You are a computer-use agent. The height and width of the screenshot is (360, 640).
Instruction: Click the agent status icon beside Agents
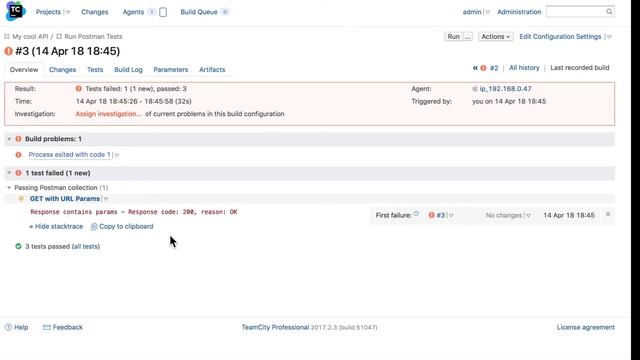(x=163, y=12)
